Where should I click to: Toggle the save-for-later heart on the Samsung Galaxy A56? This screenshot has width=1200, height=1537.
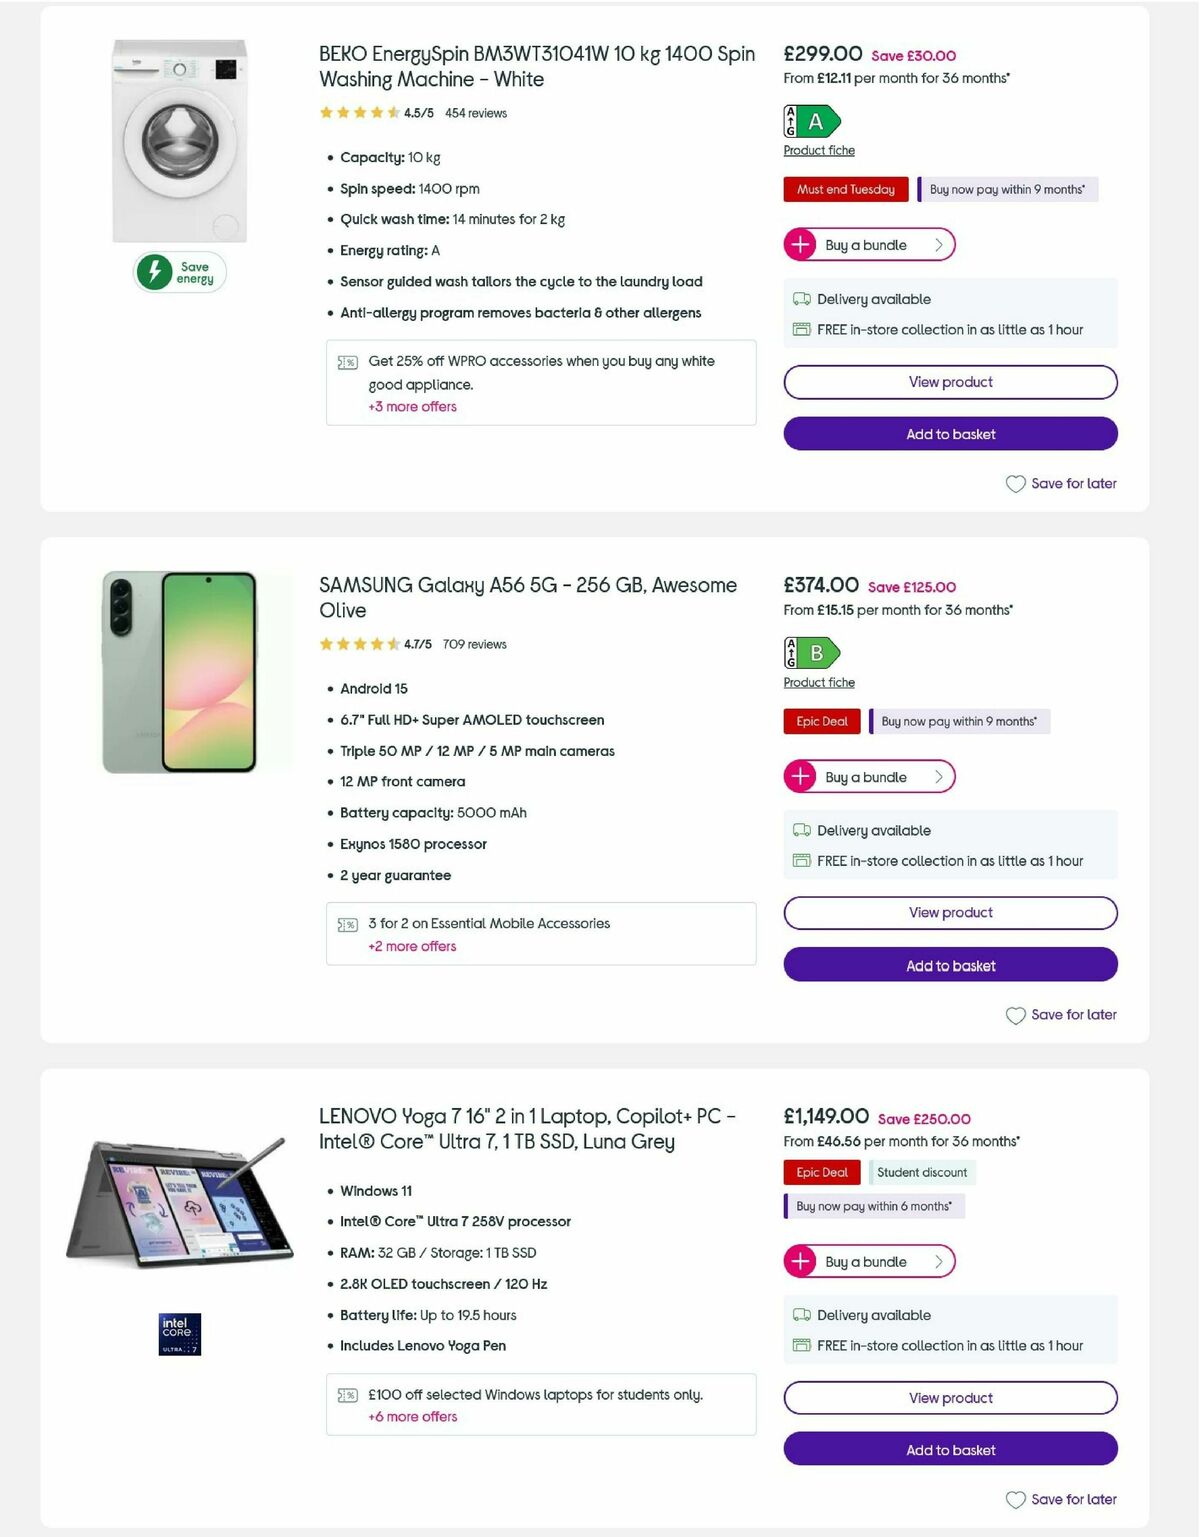(1016, 1015)
